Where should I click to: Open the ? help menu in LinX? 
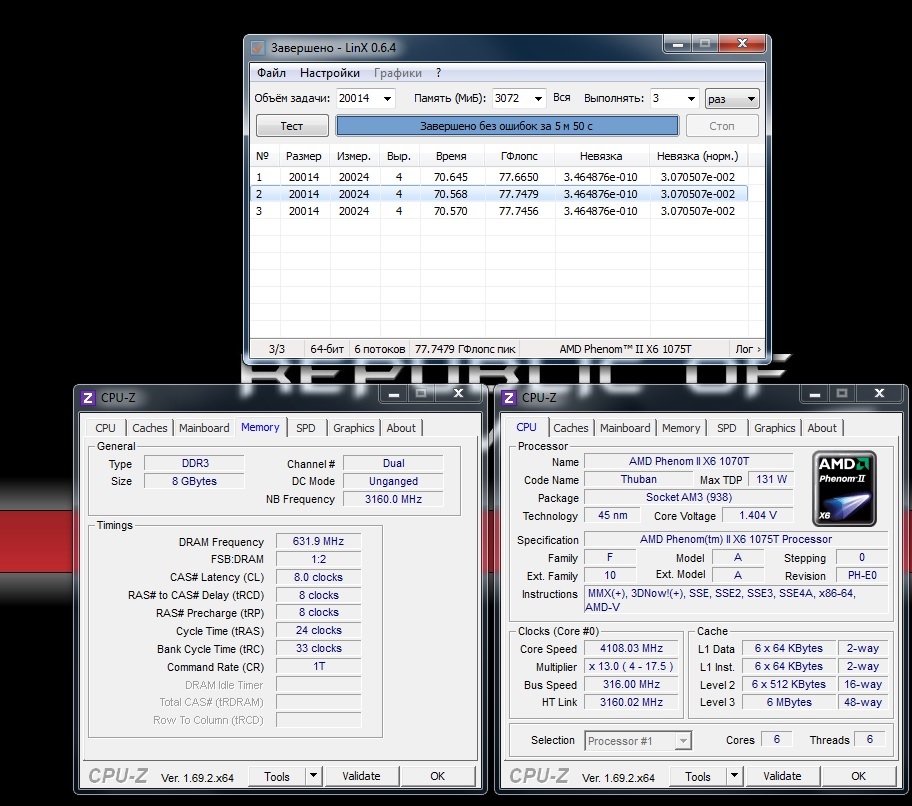(x=439, y=73)
